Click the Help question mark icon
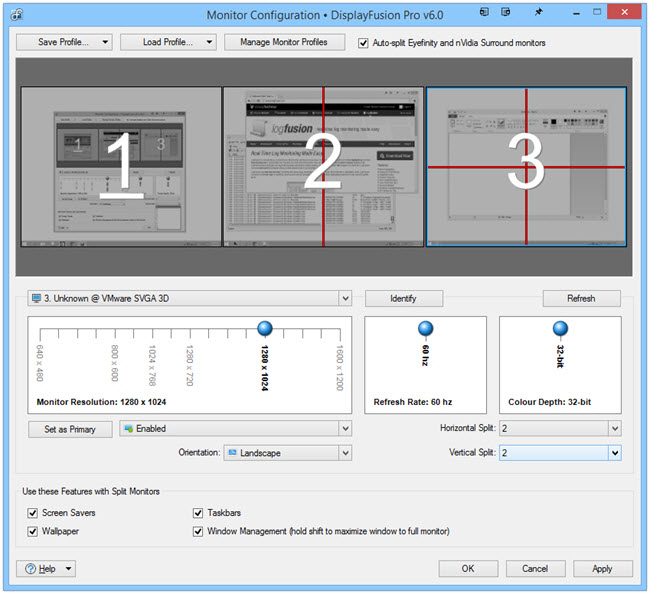This screenshot has width=650, height=594. [x=30, y=568]
